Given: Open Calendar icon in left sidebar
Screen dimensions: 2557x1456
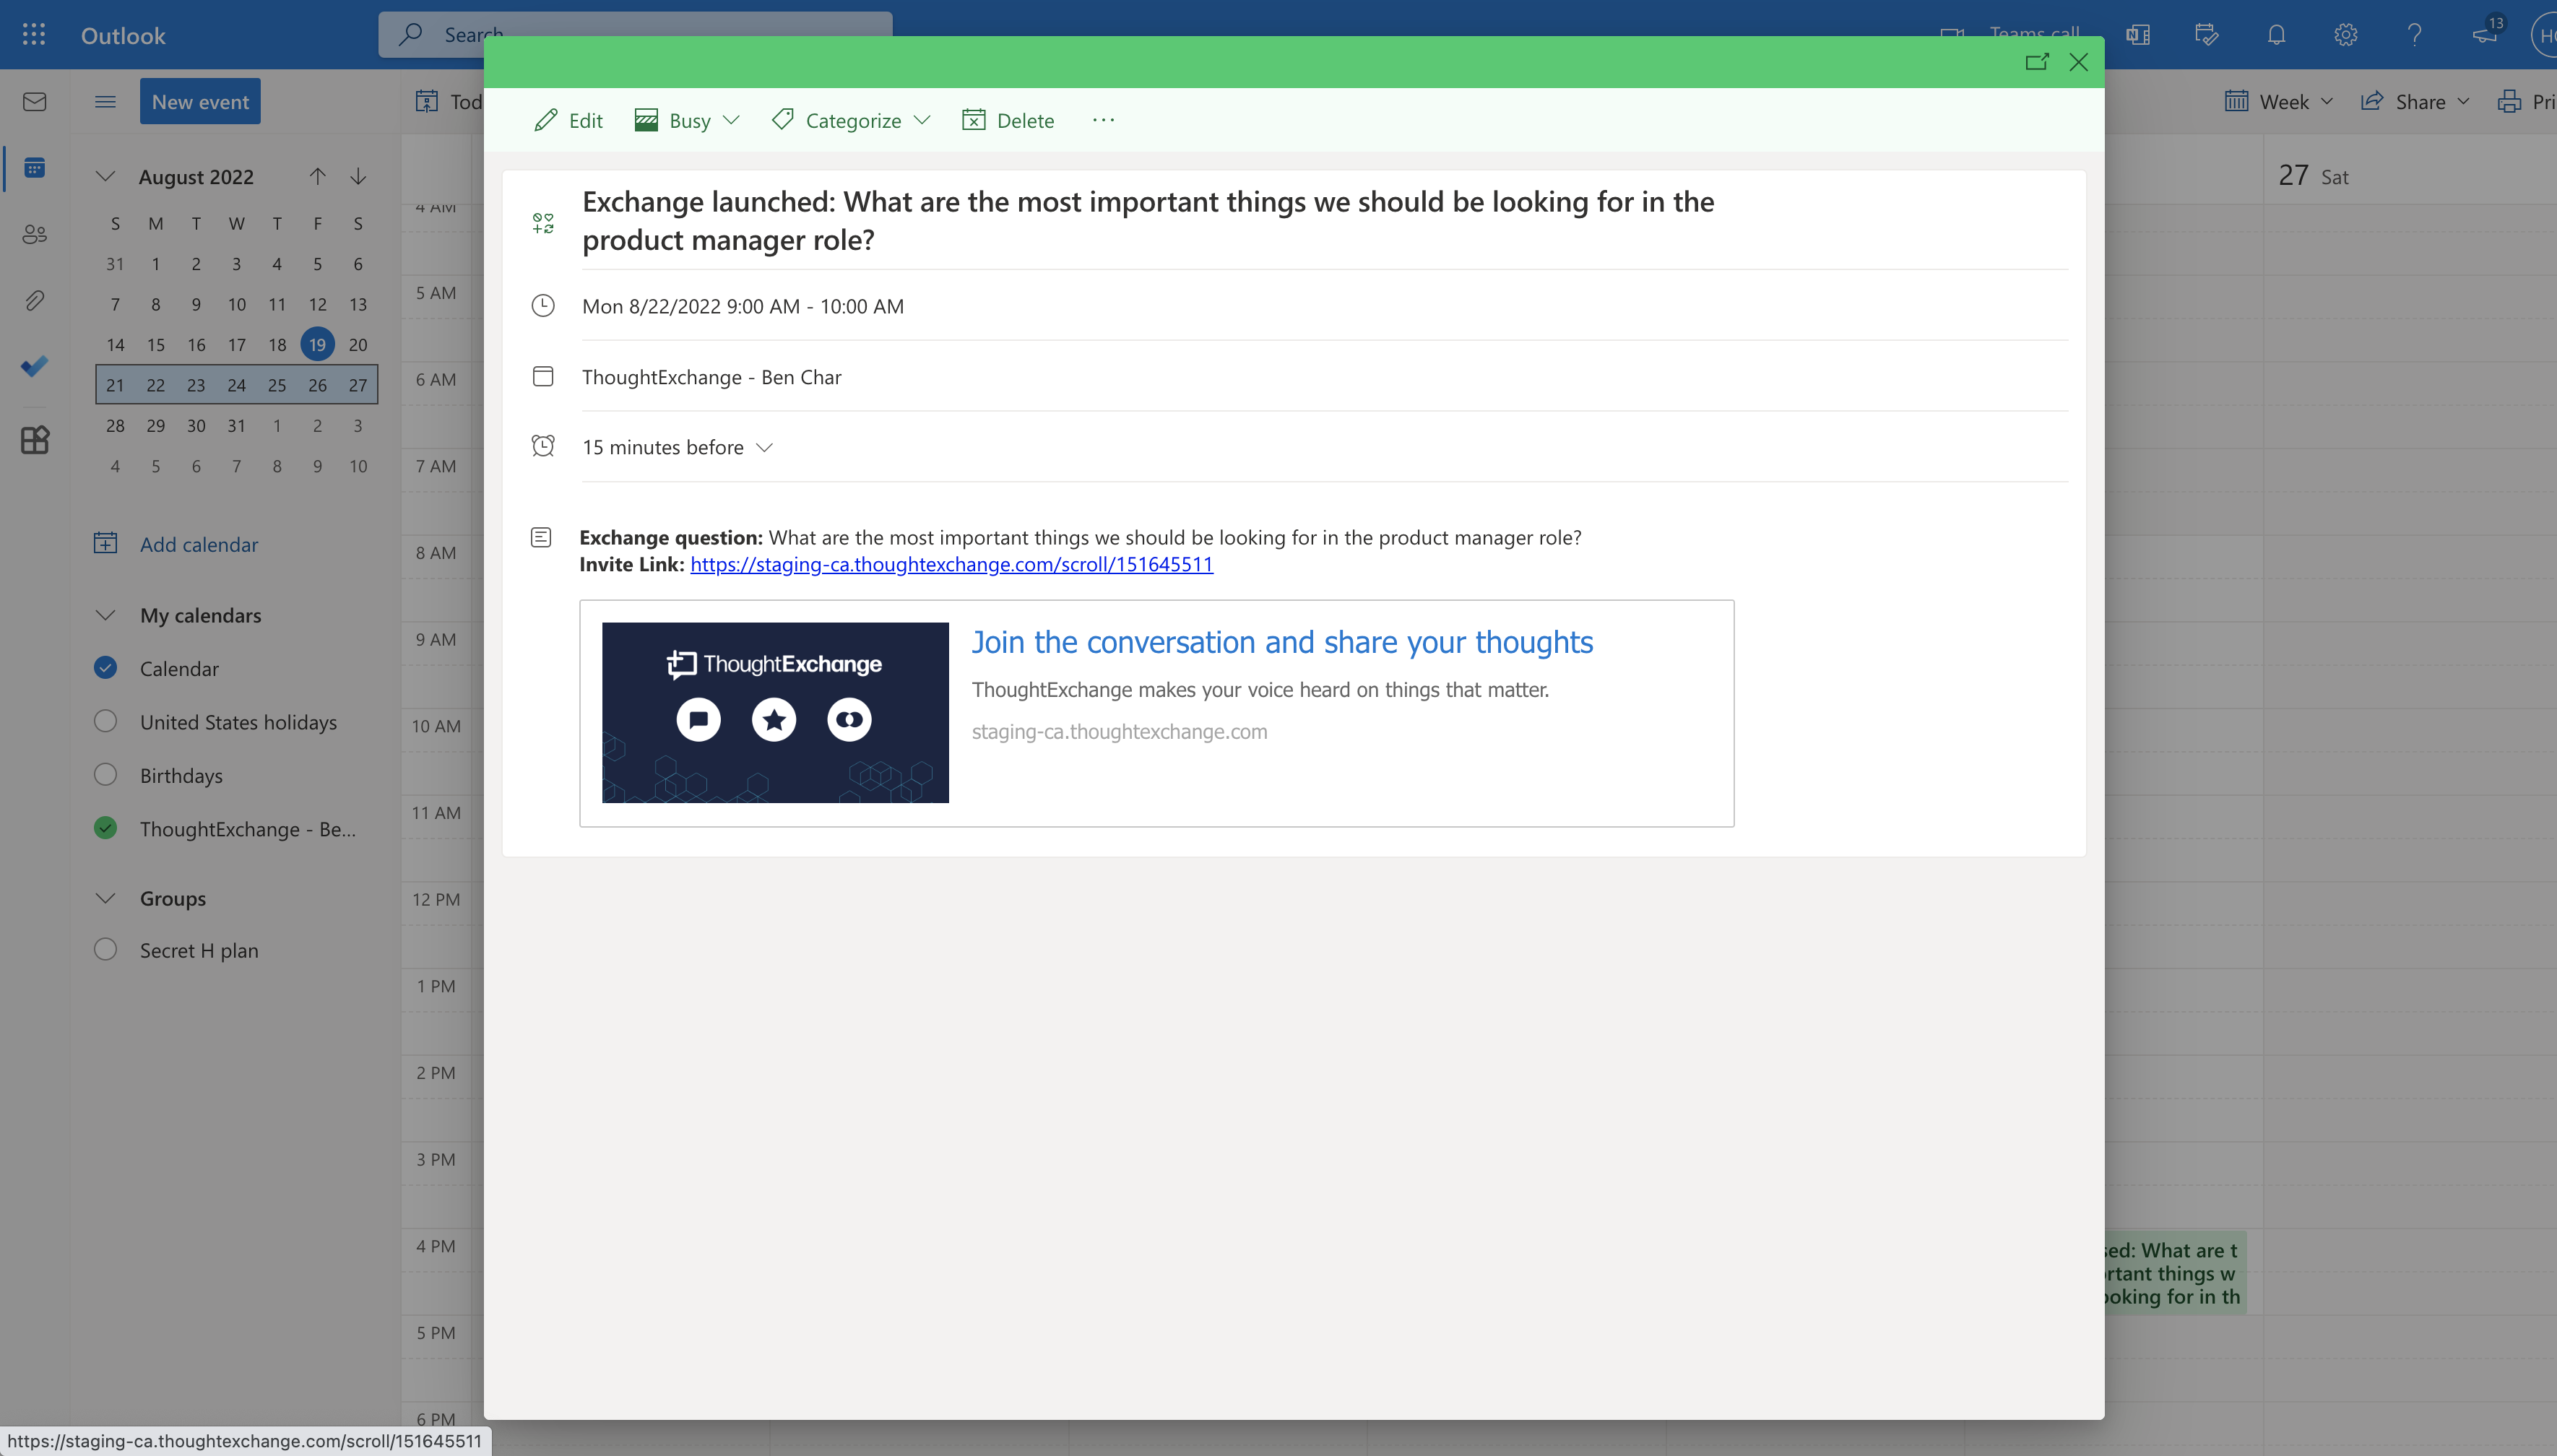Looking at the screenshot, I should click(x=34, y=168).
